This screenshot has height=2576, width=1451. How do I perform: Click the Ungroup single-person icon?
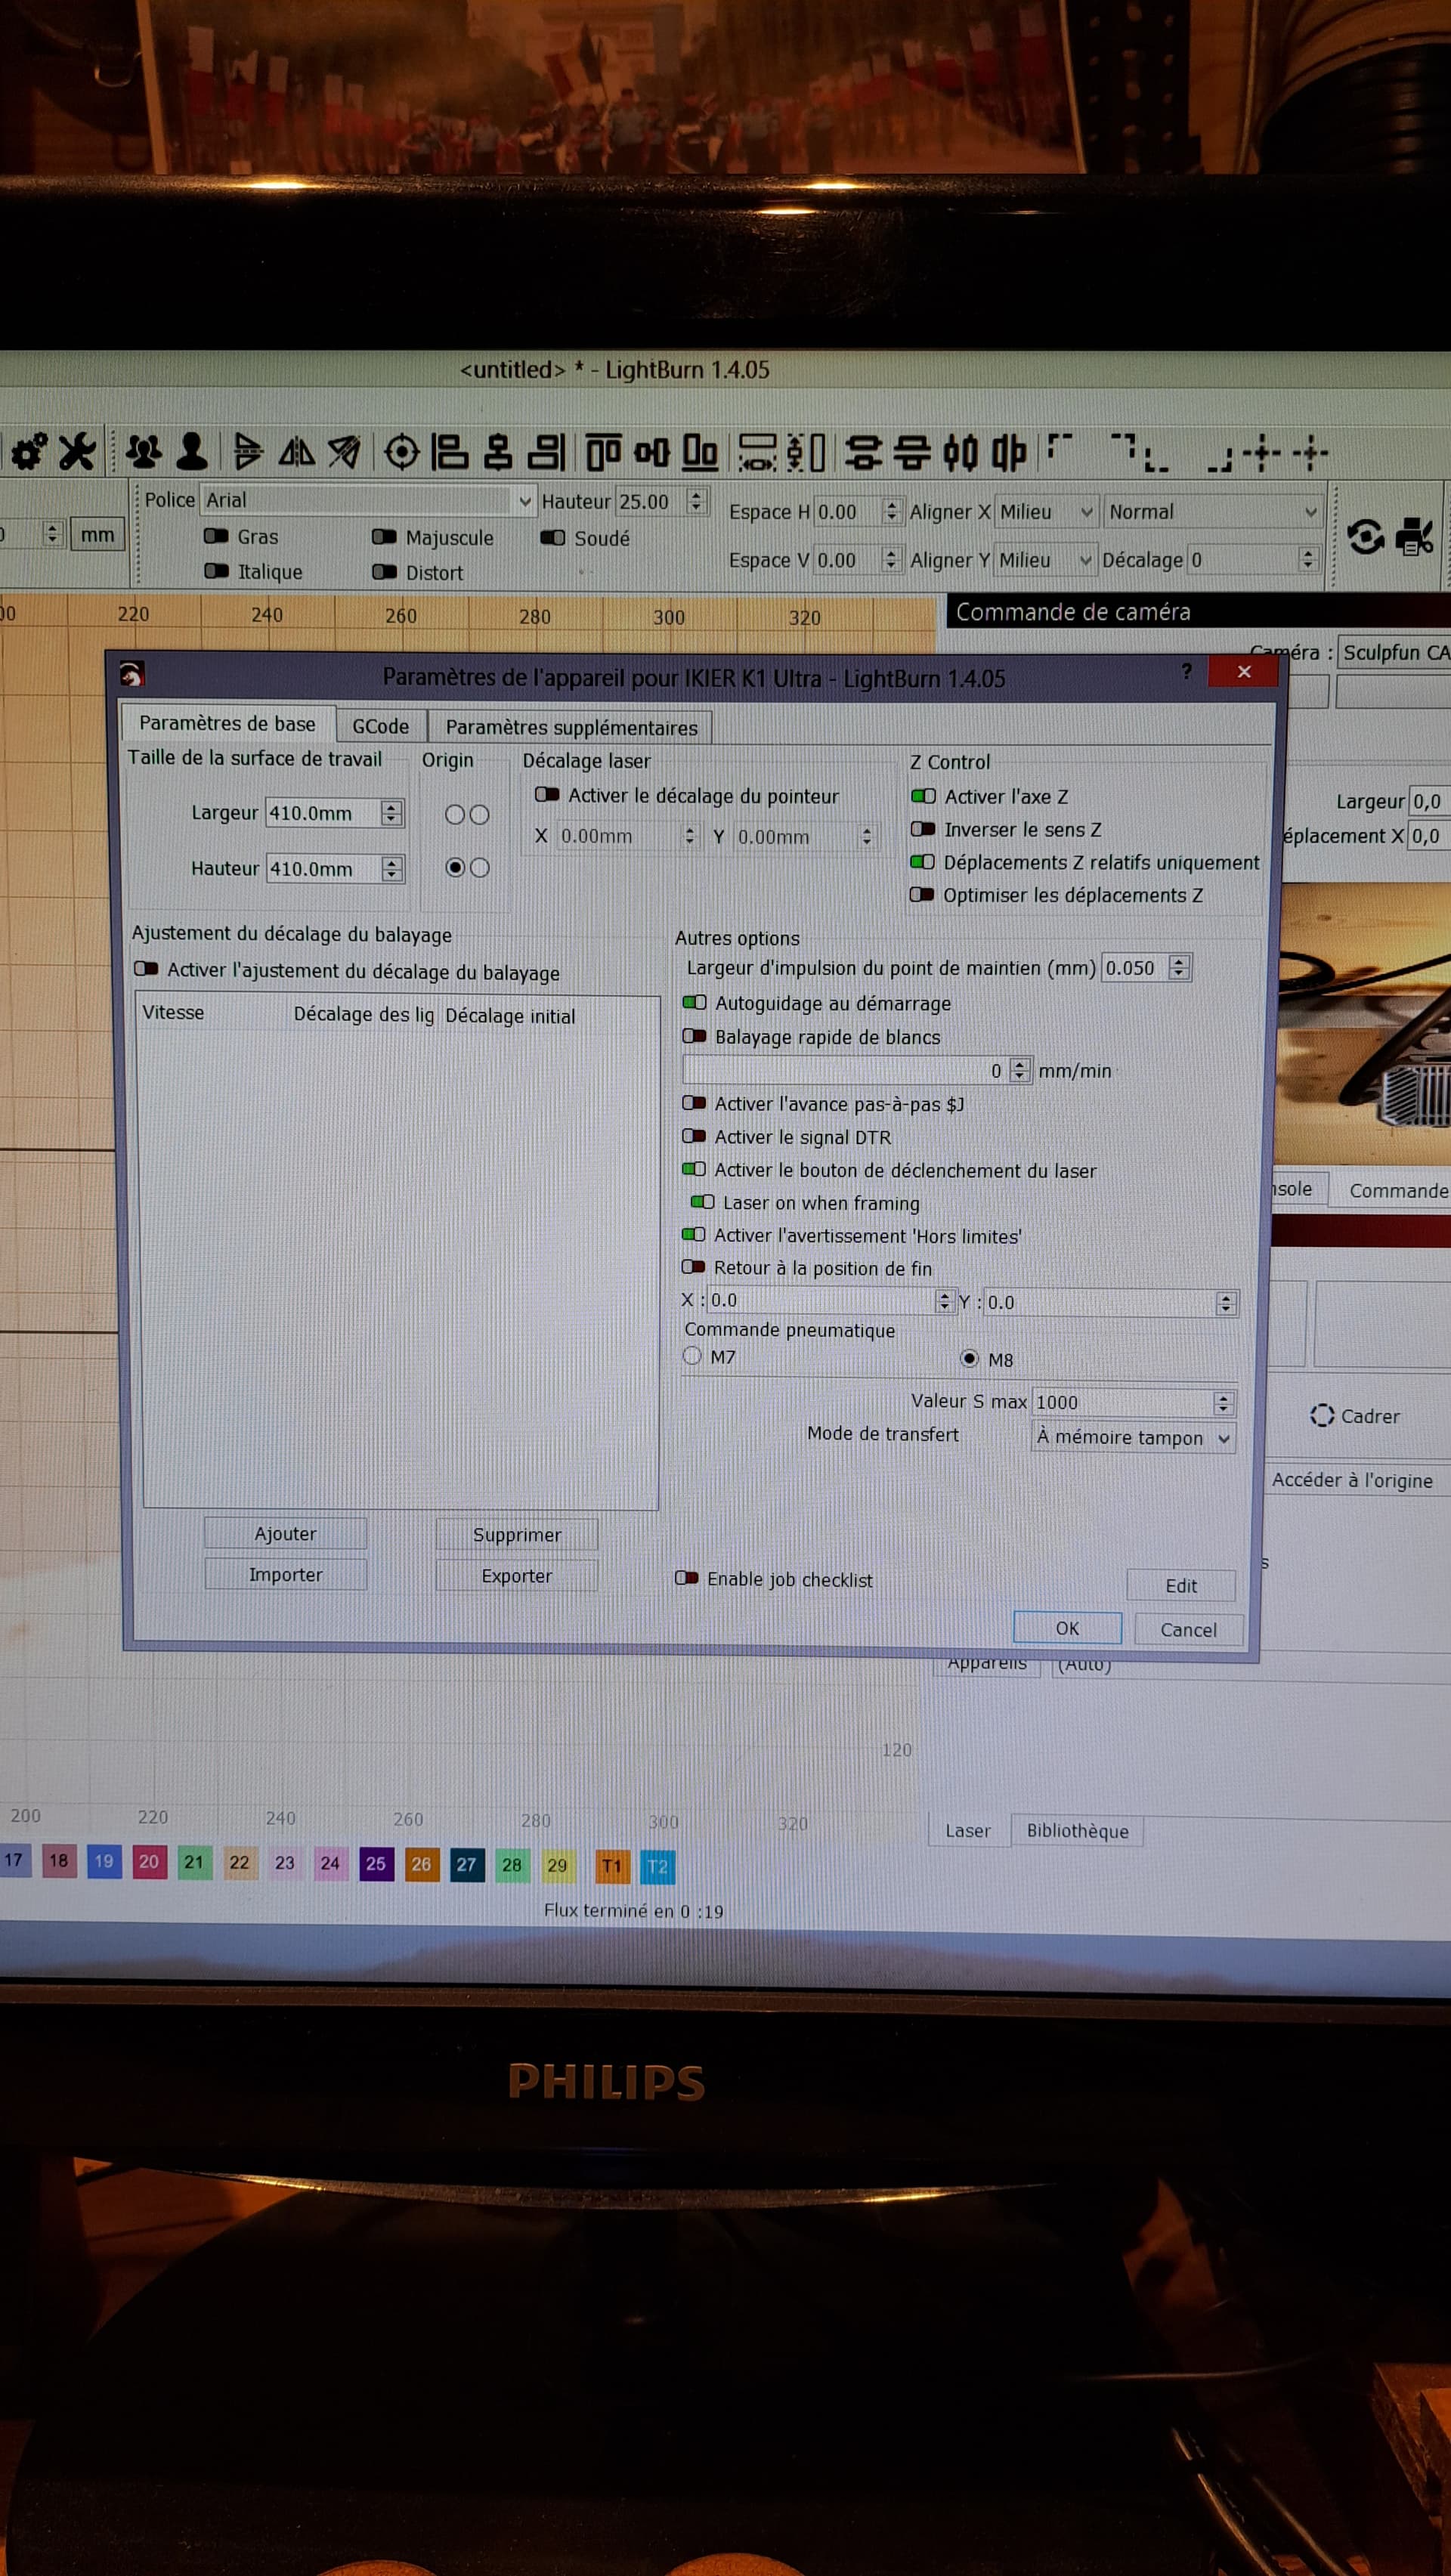tap(191, 452)
